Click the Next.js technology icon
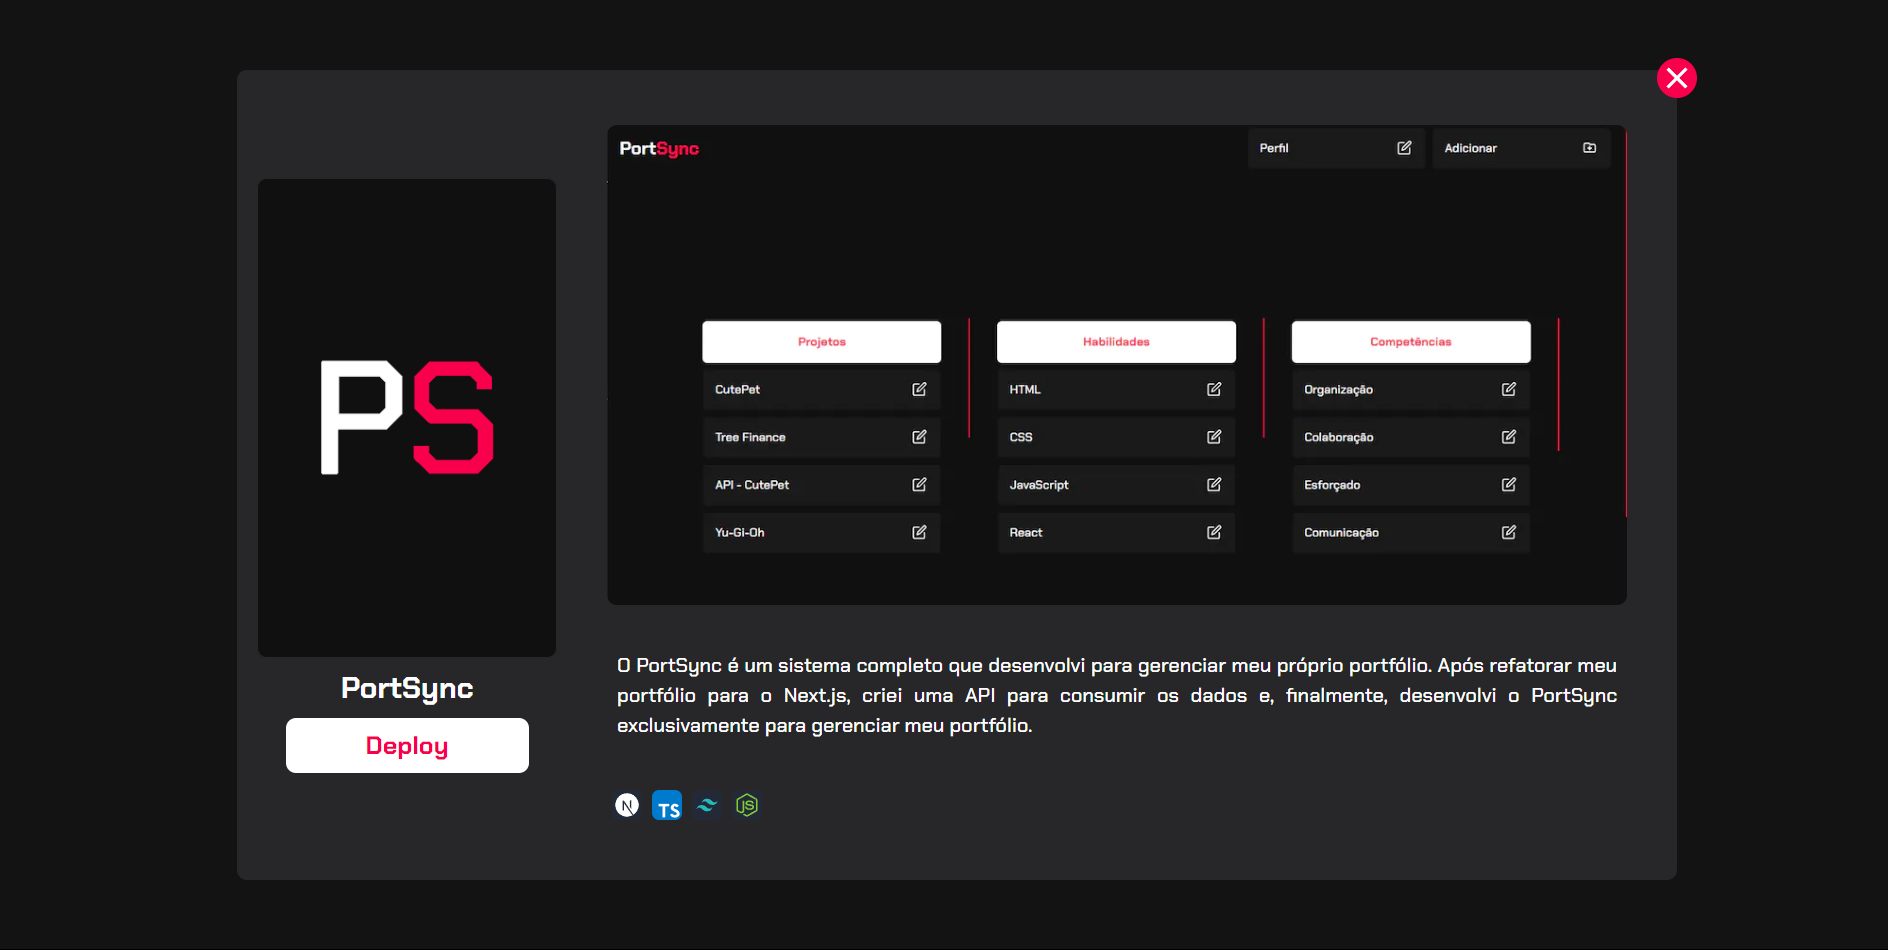 click(627, 805)
